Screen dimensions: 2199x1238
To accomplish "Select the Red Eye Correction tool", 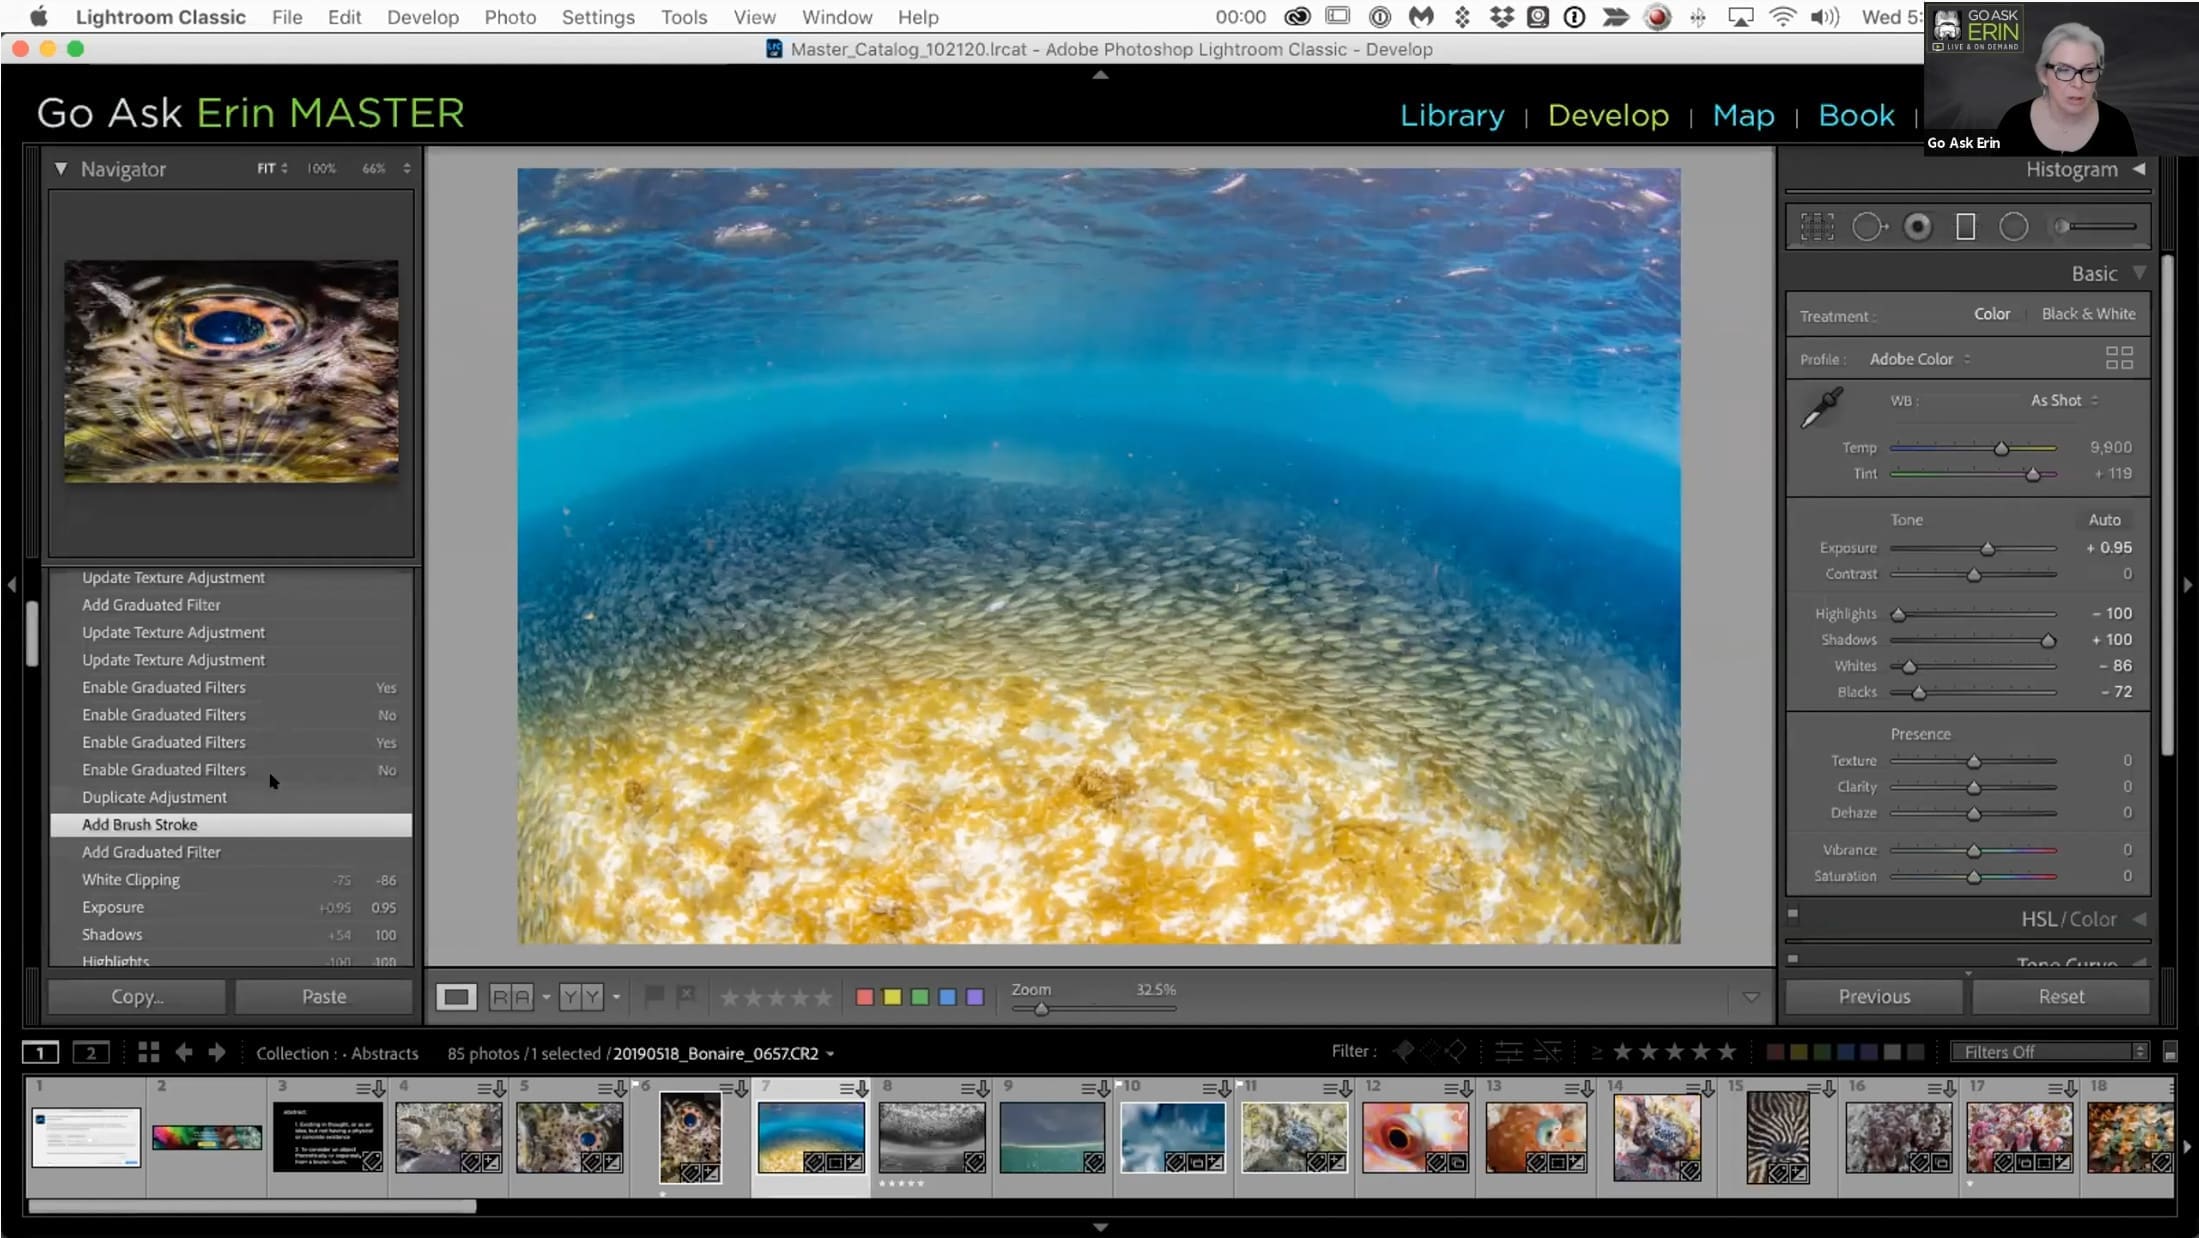I will [x=1917, y=227].
